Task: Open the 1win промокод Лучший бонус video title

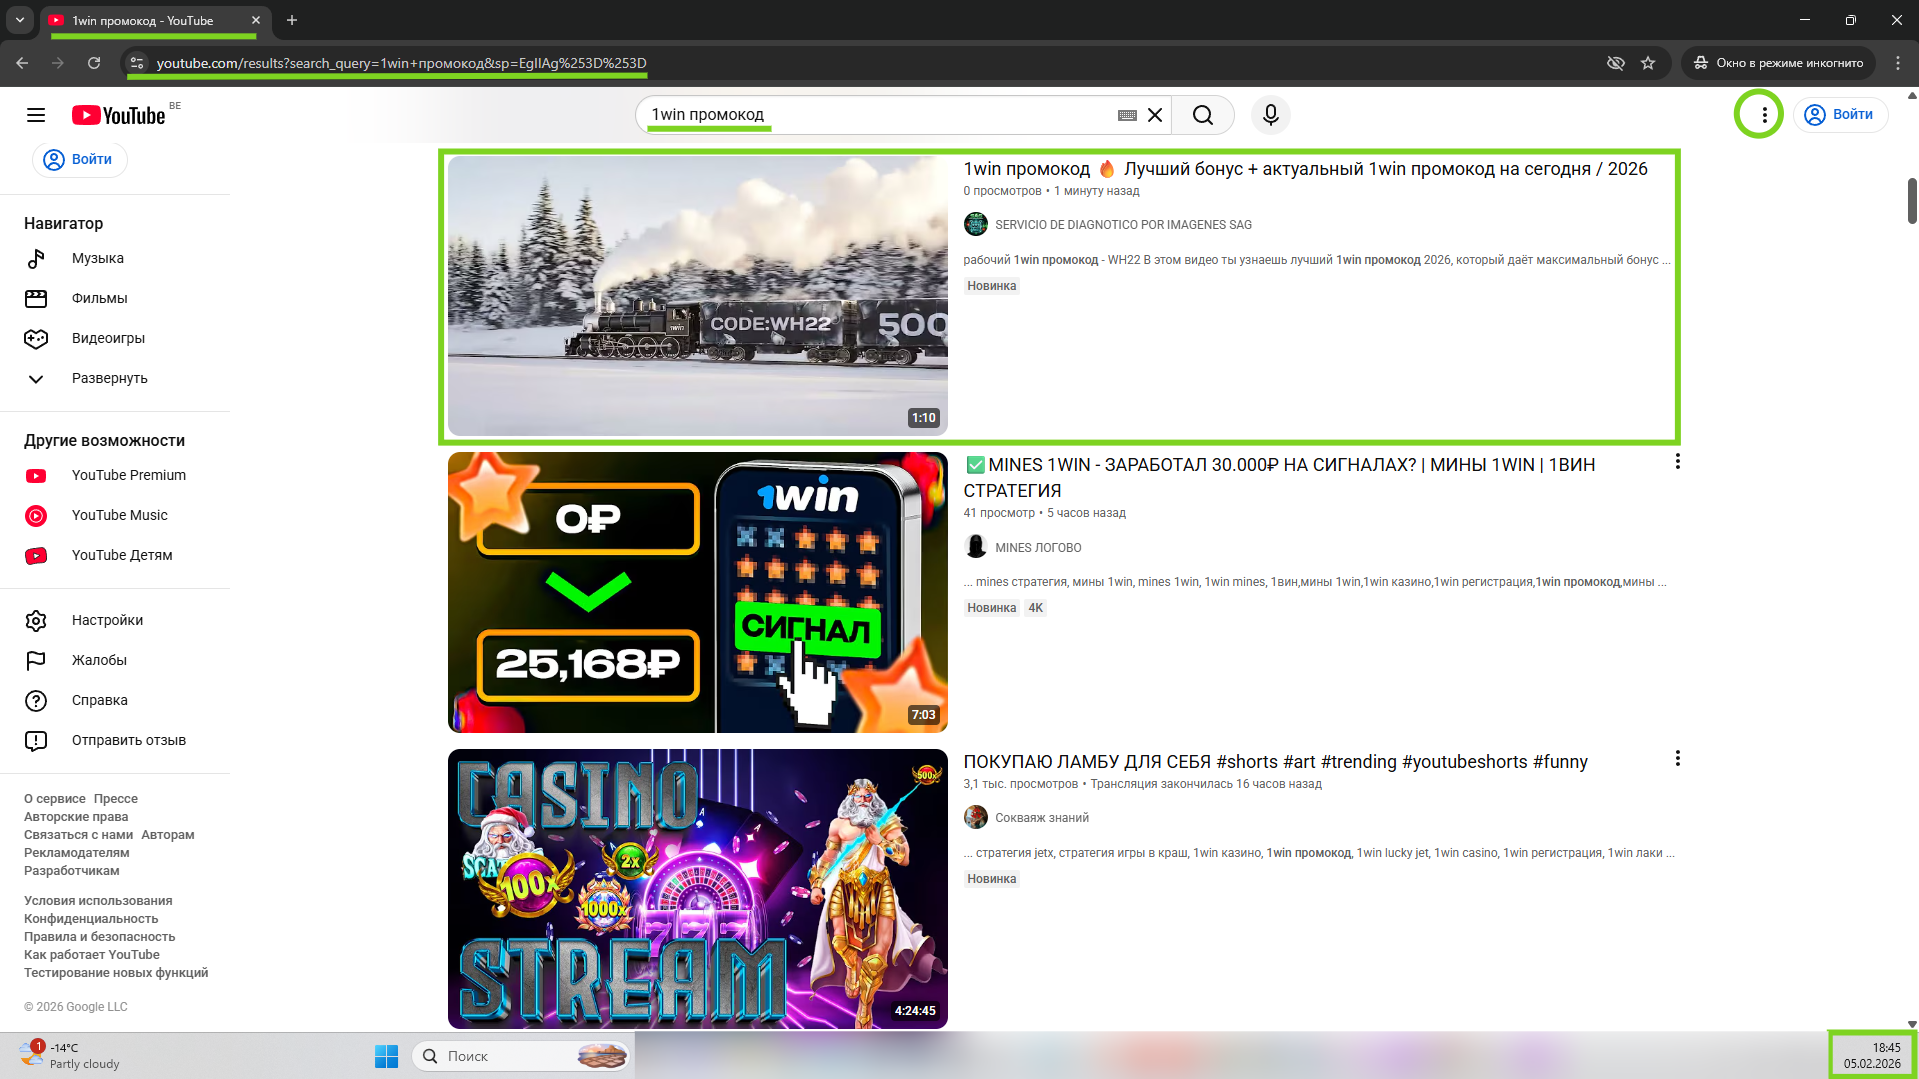Action: 1305,169
